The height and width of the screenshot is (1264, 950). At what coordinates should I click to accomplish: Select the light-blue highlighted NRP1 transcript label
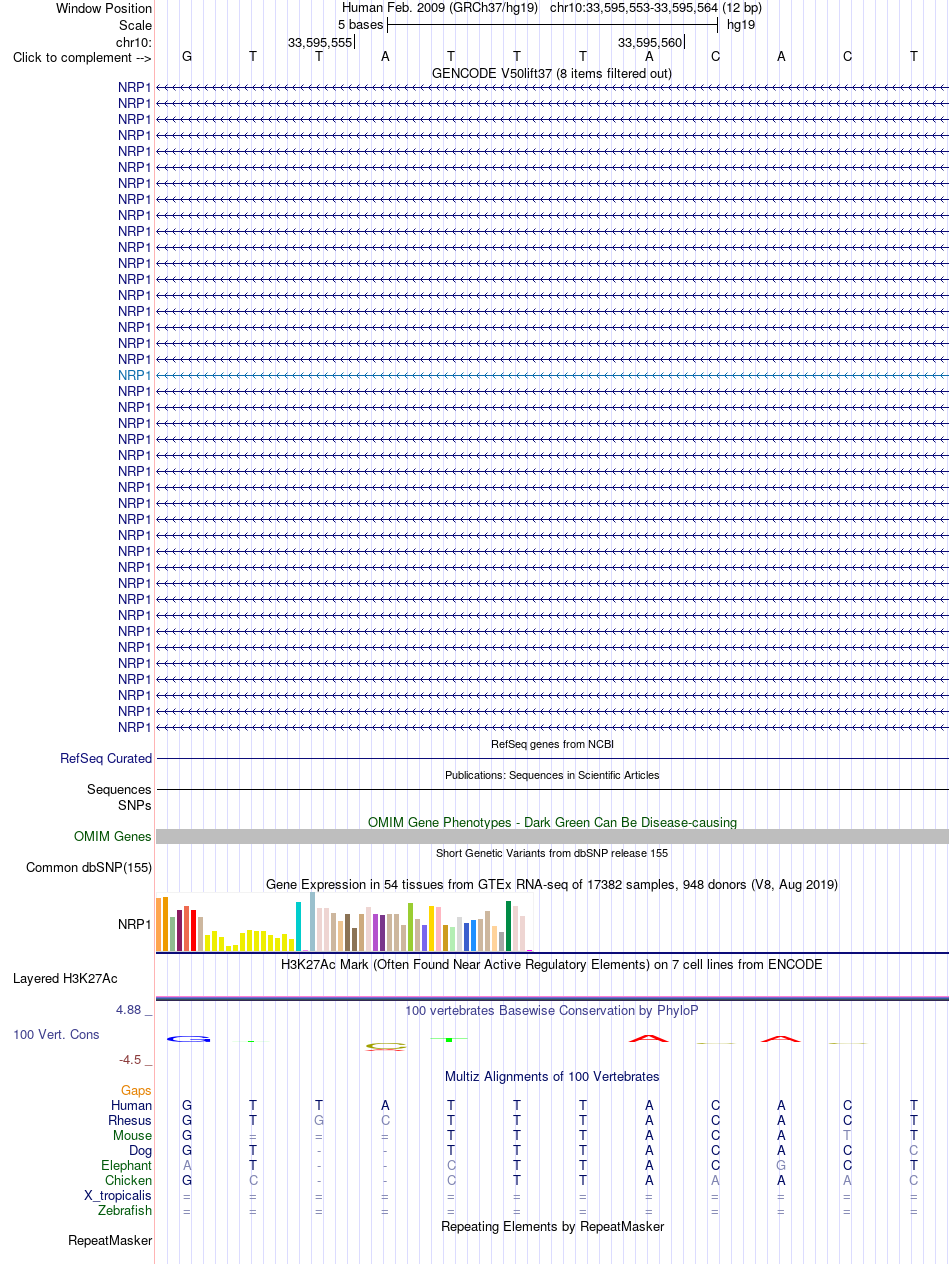135,375
